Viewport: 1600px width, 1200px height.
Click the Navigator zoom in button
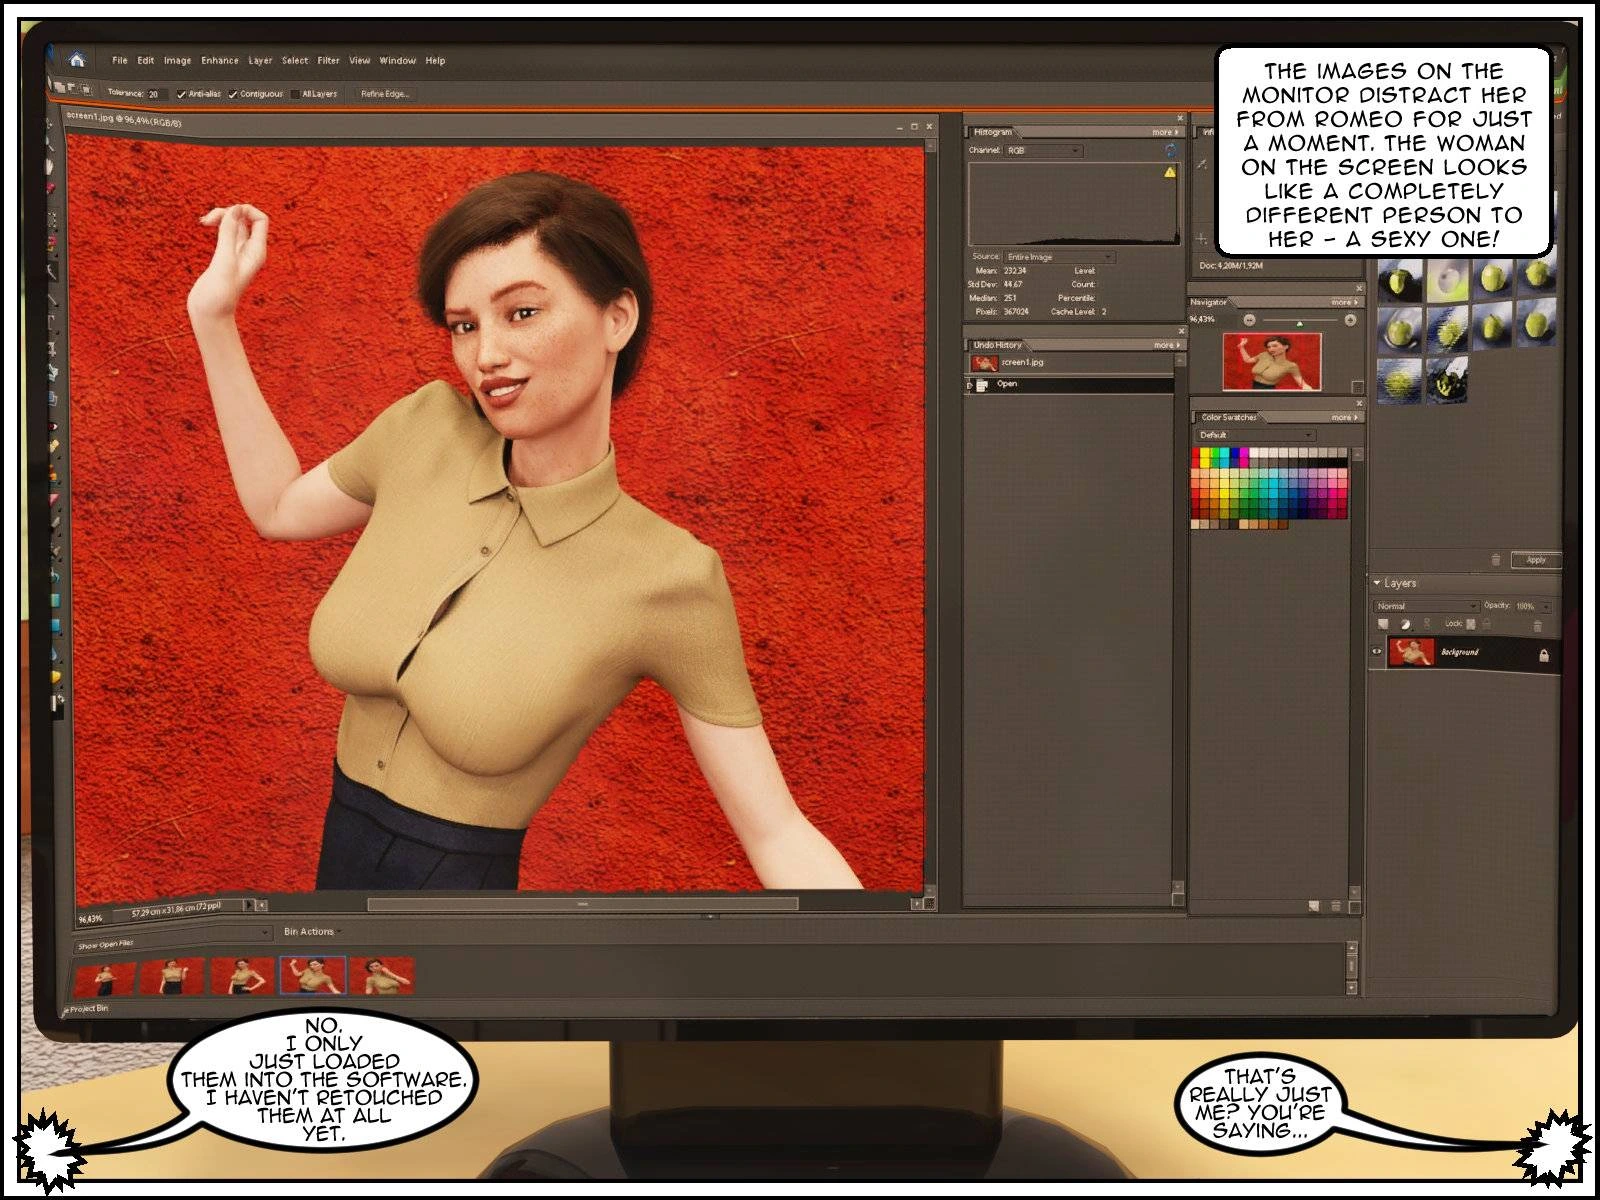(x=1350, y=320)
